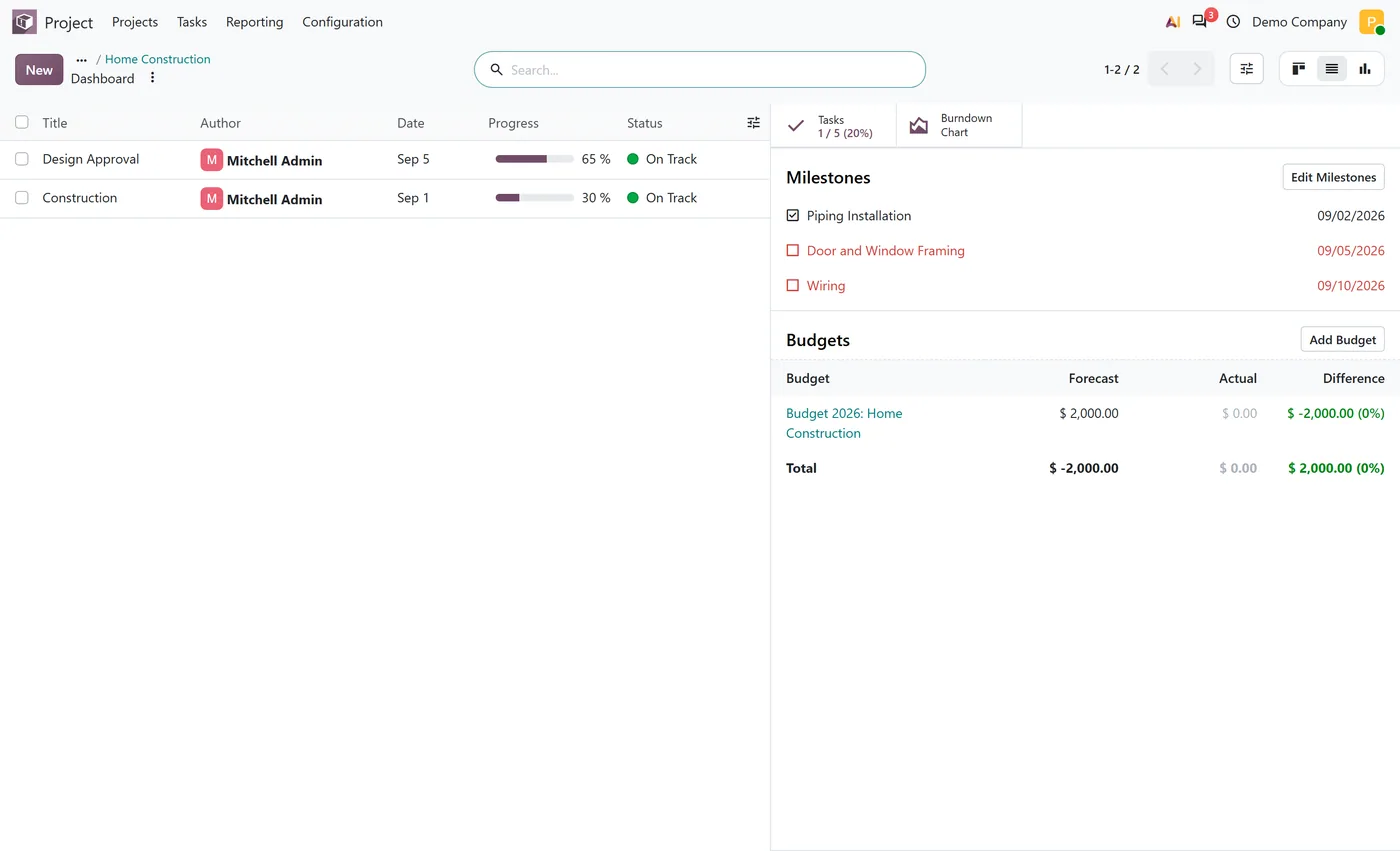The image size is (1400, 851).
Task: Sort the list by the Date column
Action: [x=411, y=123]
